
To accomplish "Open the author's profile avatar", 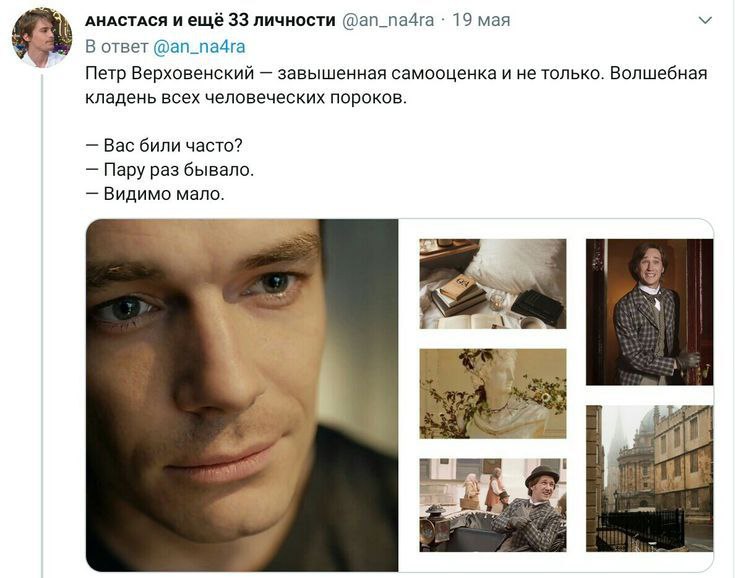I will pyautogui.click(x=42, y=38).
